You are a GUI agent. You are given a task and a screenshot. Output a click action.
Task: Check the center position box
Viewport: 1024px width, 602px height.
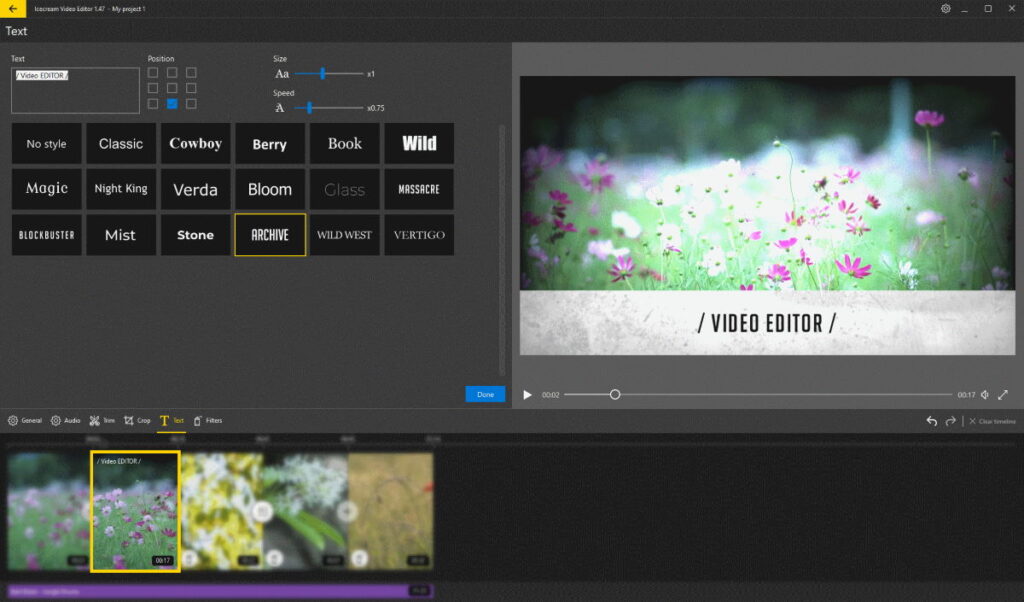(x=171, y=88)
